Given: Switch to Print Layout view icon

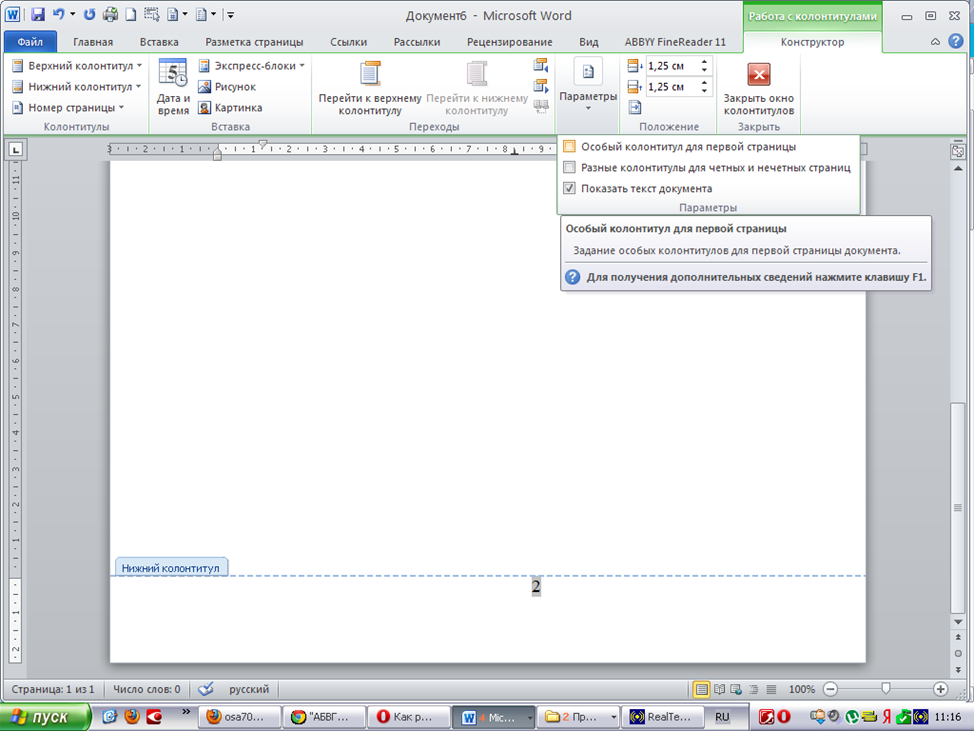Looking at the screenshot, I should [x=701, y=689].
